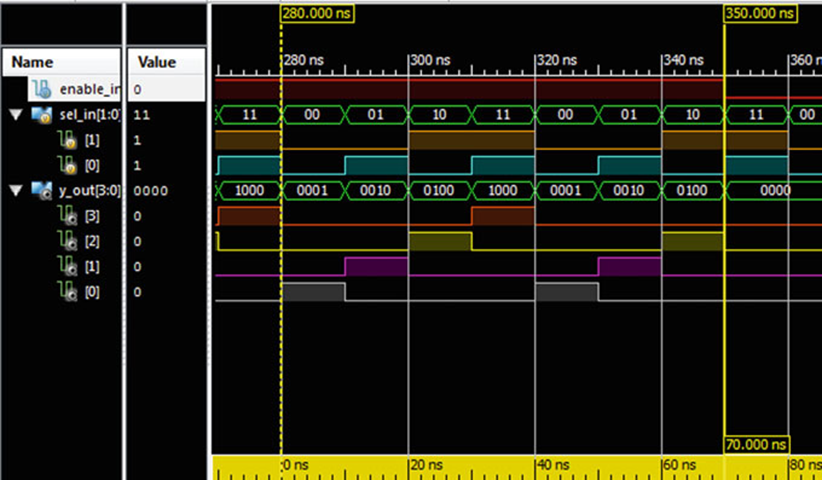Click value 0 of y_out bit [3]
The height and width of the screenshot is (480, 822).
[x=137, y=216]
